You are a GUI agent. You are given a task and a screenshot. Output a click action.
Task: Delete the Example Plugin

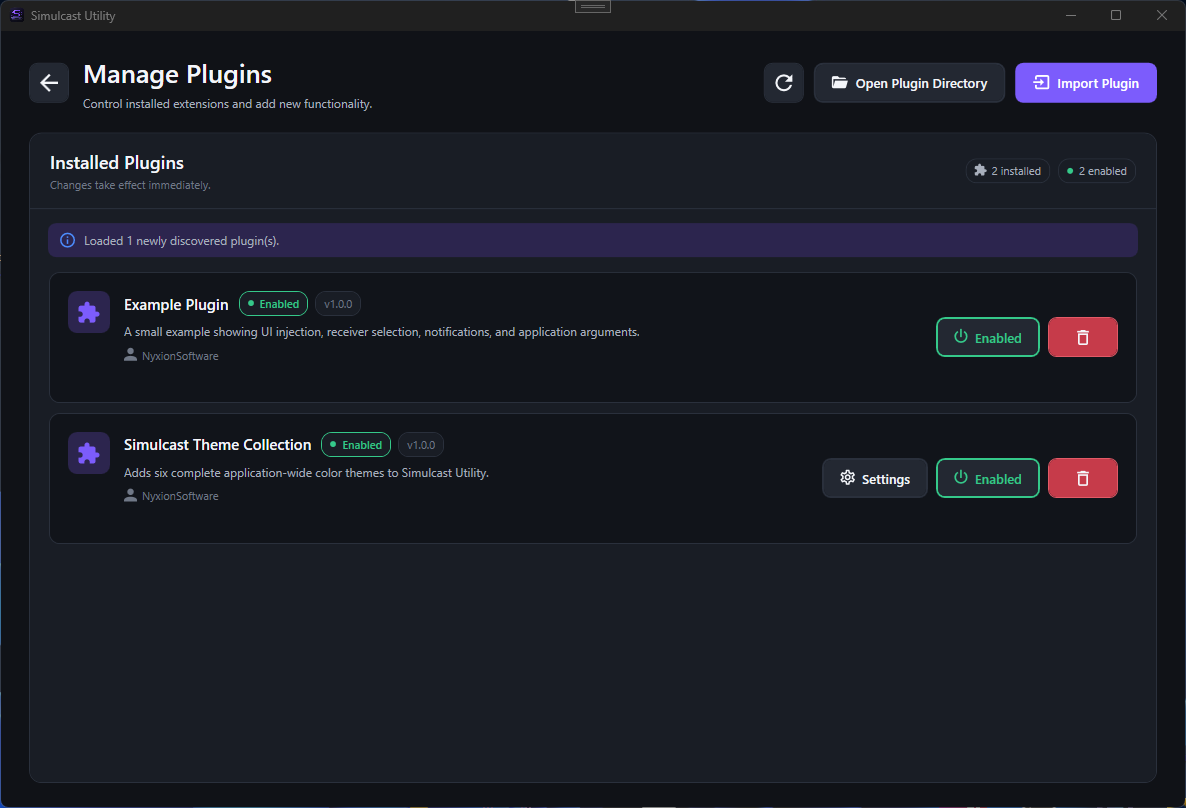click(1082, 337)
